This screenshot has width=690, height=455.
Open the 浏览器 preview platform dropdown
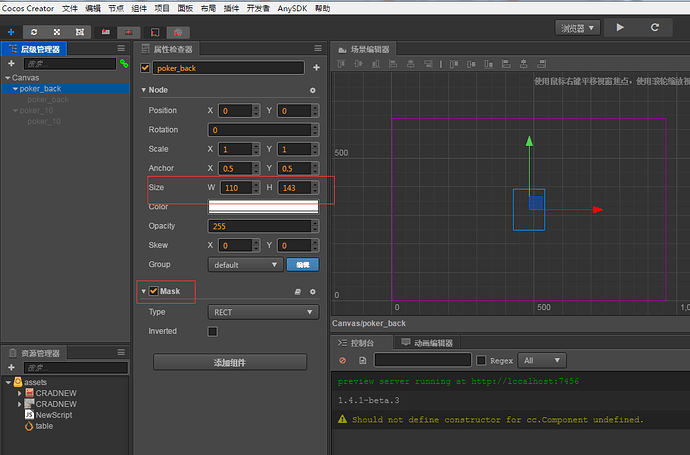(x=577, y=28)
